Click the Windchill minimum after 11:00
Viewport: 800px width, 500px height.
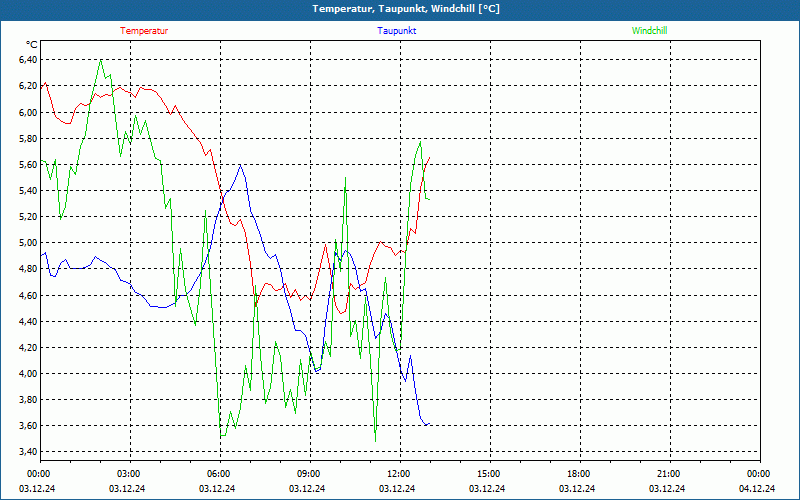[376, 441]
